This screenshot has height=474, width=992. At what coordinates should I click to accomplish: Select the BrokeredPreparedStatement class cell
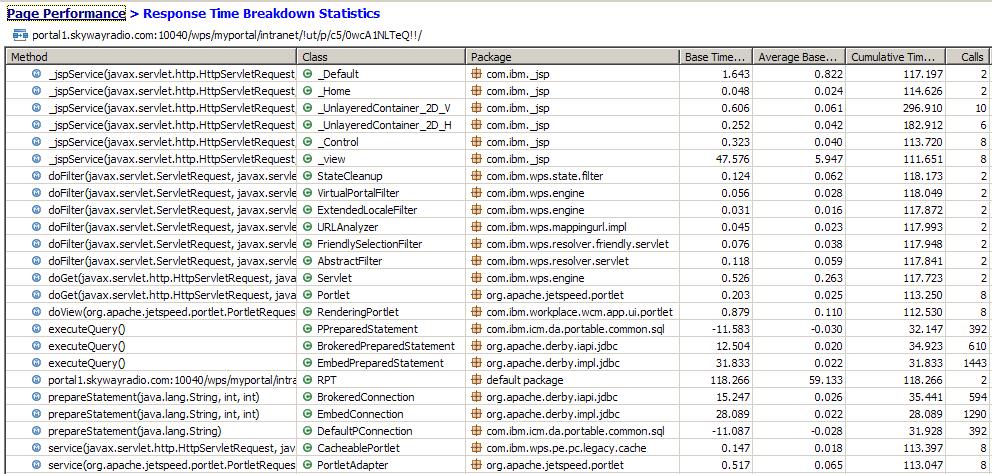[x=381, y=346]
